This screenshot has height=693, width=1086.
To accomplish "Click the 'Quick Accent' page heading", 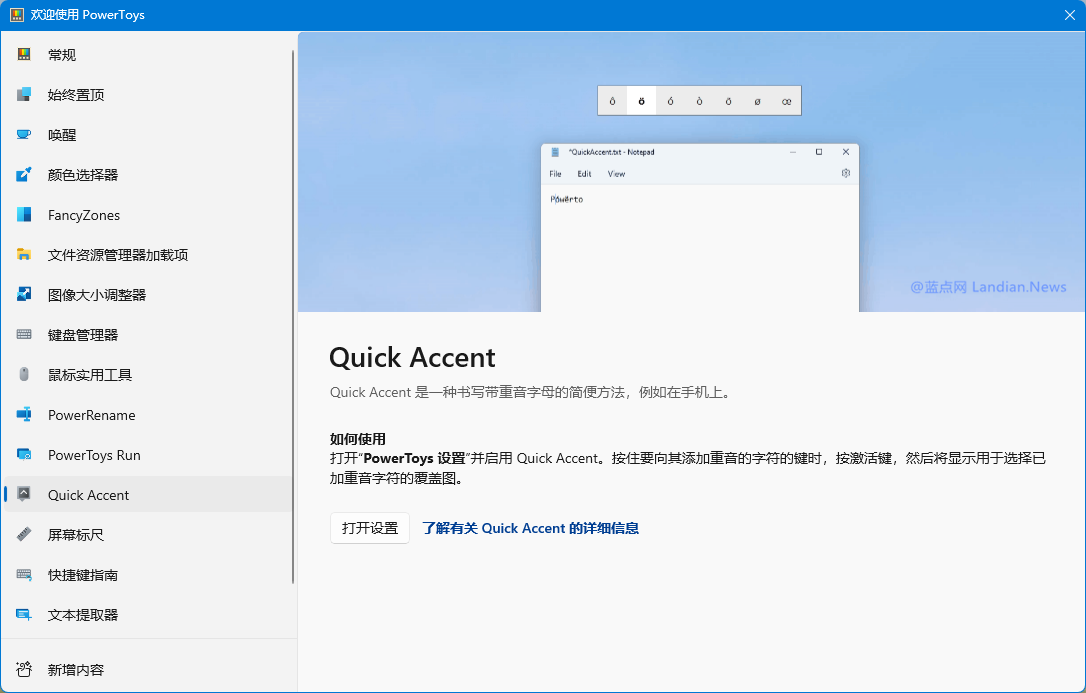I will [412, 358].
